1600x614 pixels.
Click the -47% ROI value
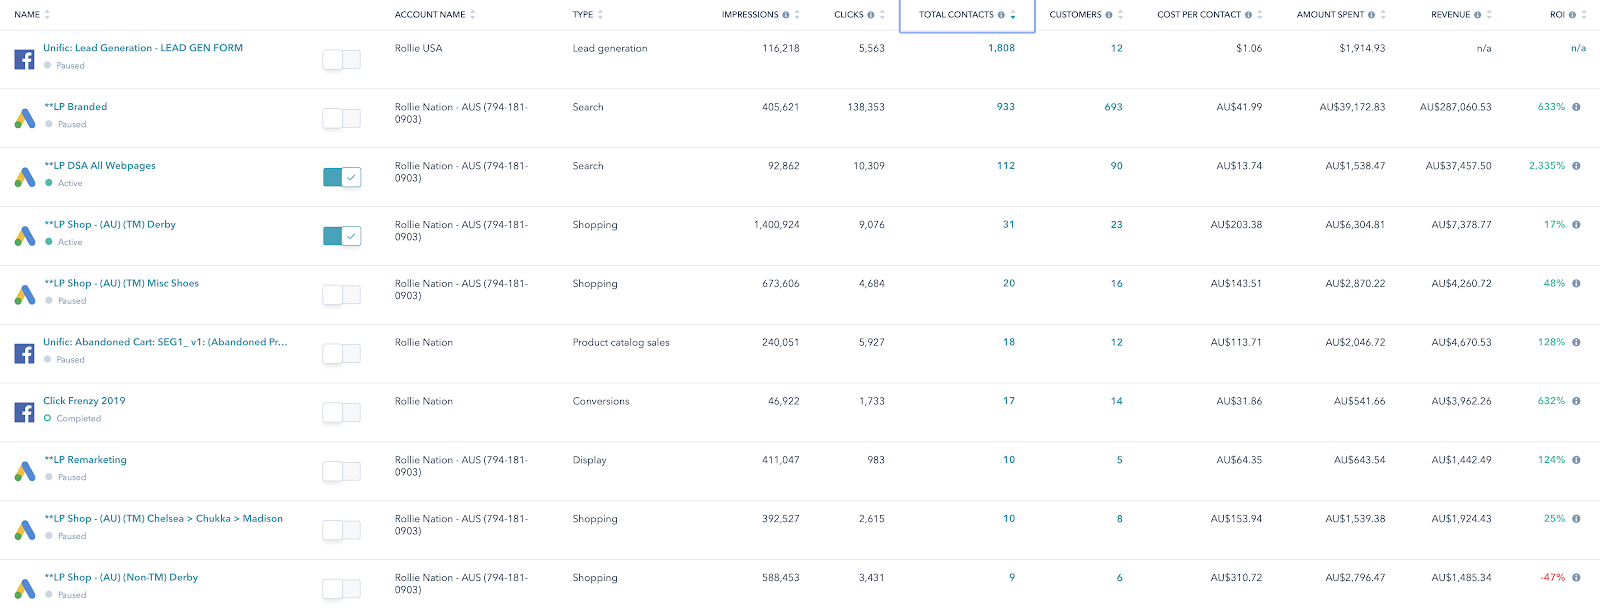click(x=1553, y=578)
